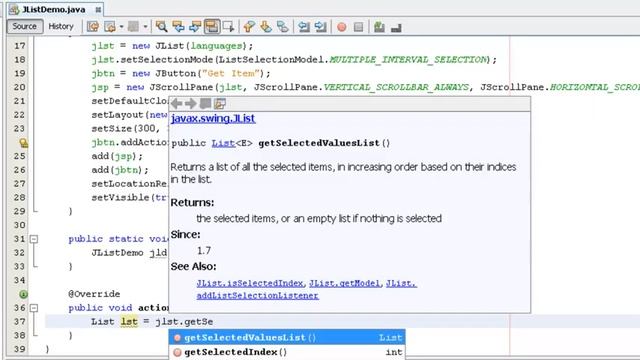Viewport: 640px width, 360px height.
Task: Click the override annotation glyph at line 35
Action: tap(24, 294)
